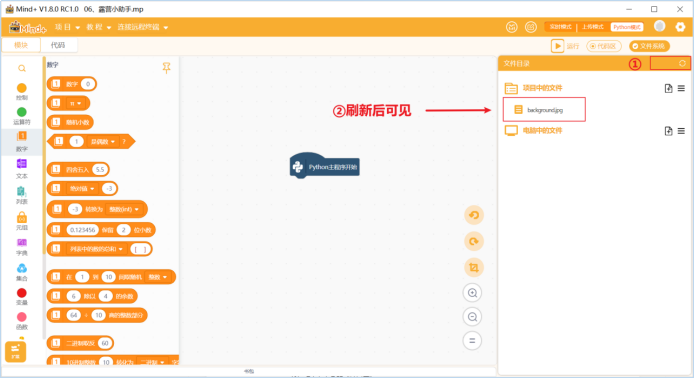Click the 5.5 field in the 四舍五入 block
The width and height of the screenshot is (695, 379).
[100, 169]
